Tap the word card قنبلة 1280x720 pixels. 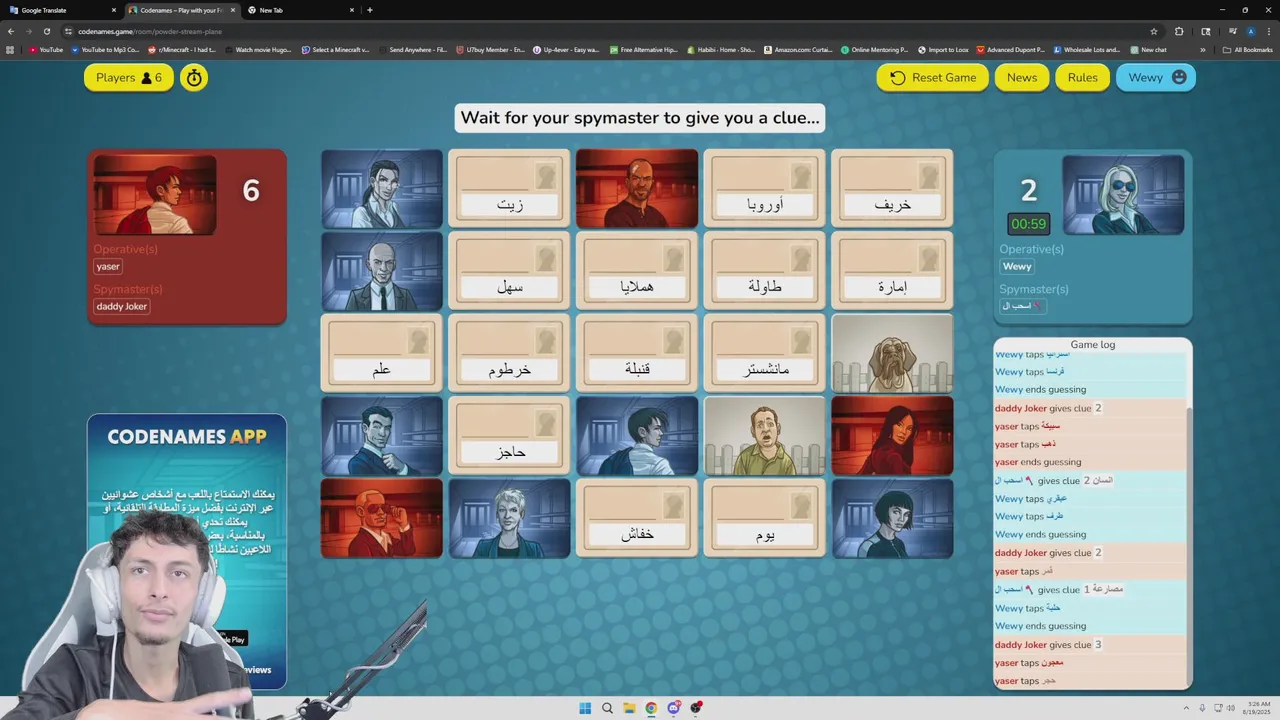(x=637, y=353)
